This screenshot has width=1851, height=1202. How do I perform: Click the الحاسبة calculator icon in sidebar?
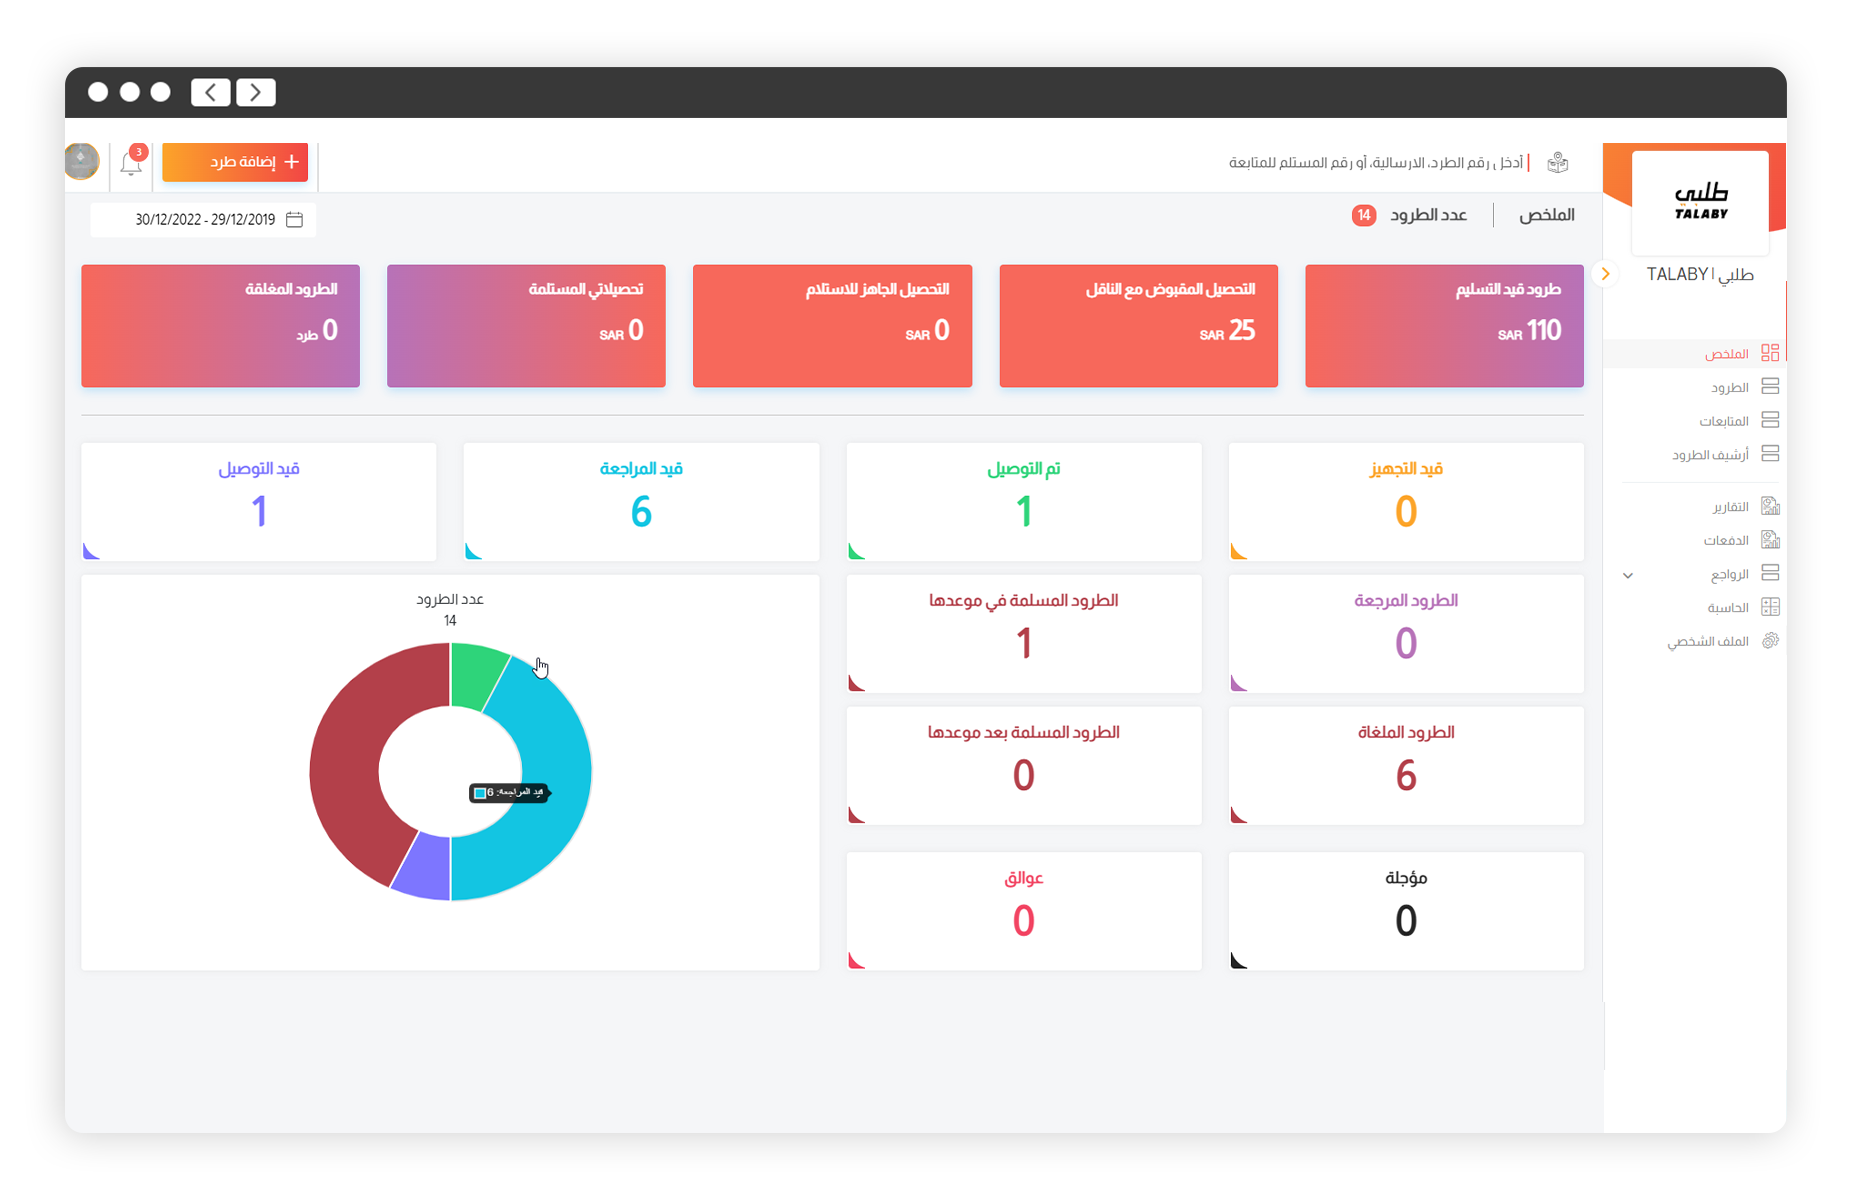(x=1769, y=607)
